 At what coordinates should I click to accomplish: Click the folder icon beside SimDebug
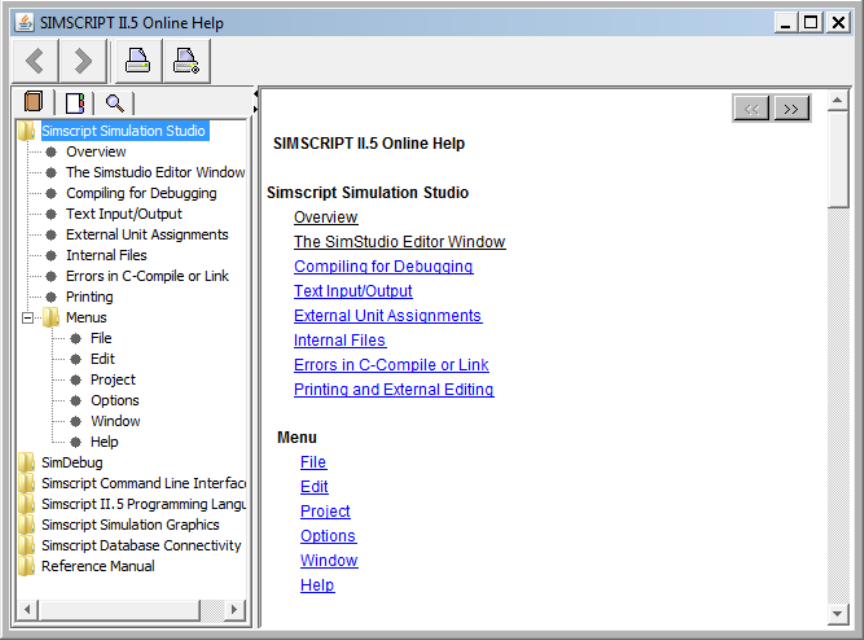26,462
